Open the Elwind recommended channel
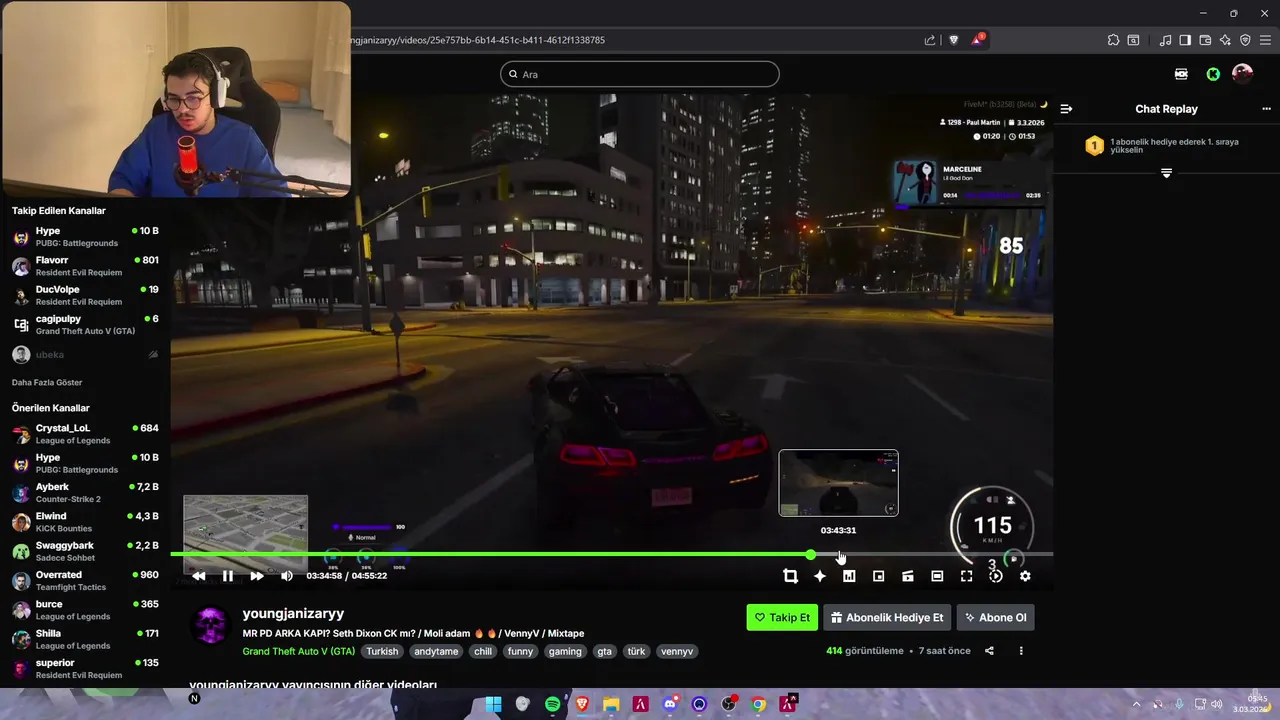1280x720 pixels. coord(85,522)
